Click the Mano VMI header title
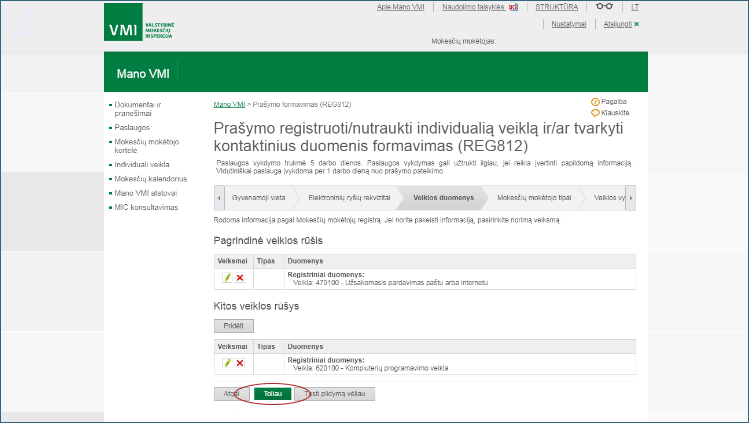 (143, 74)
